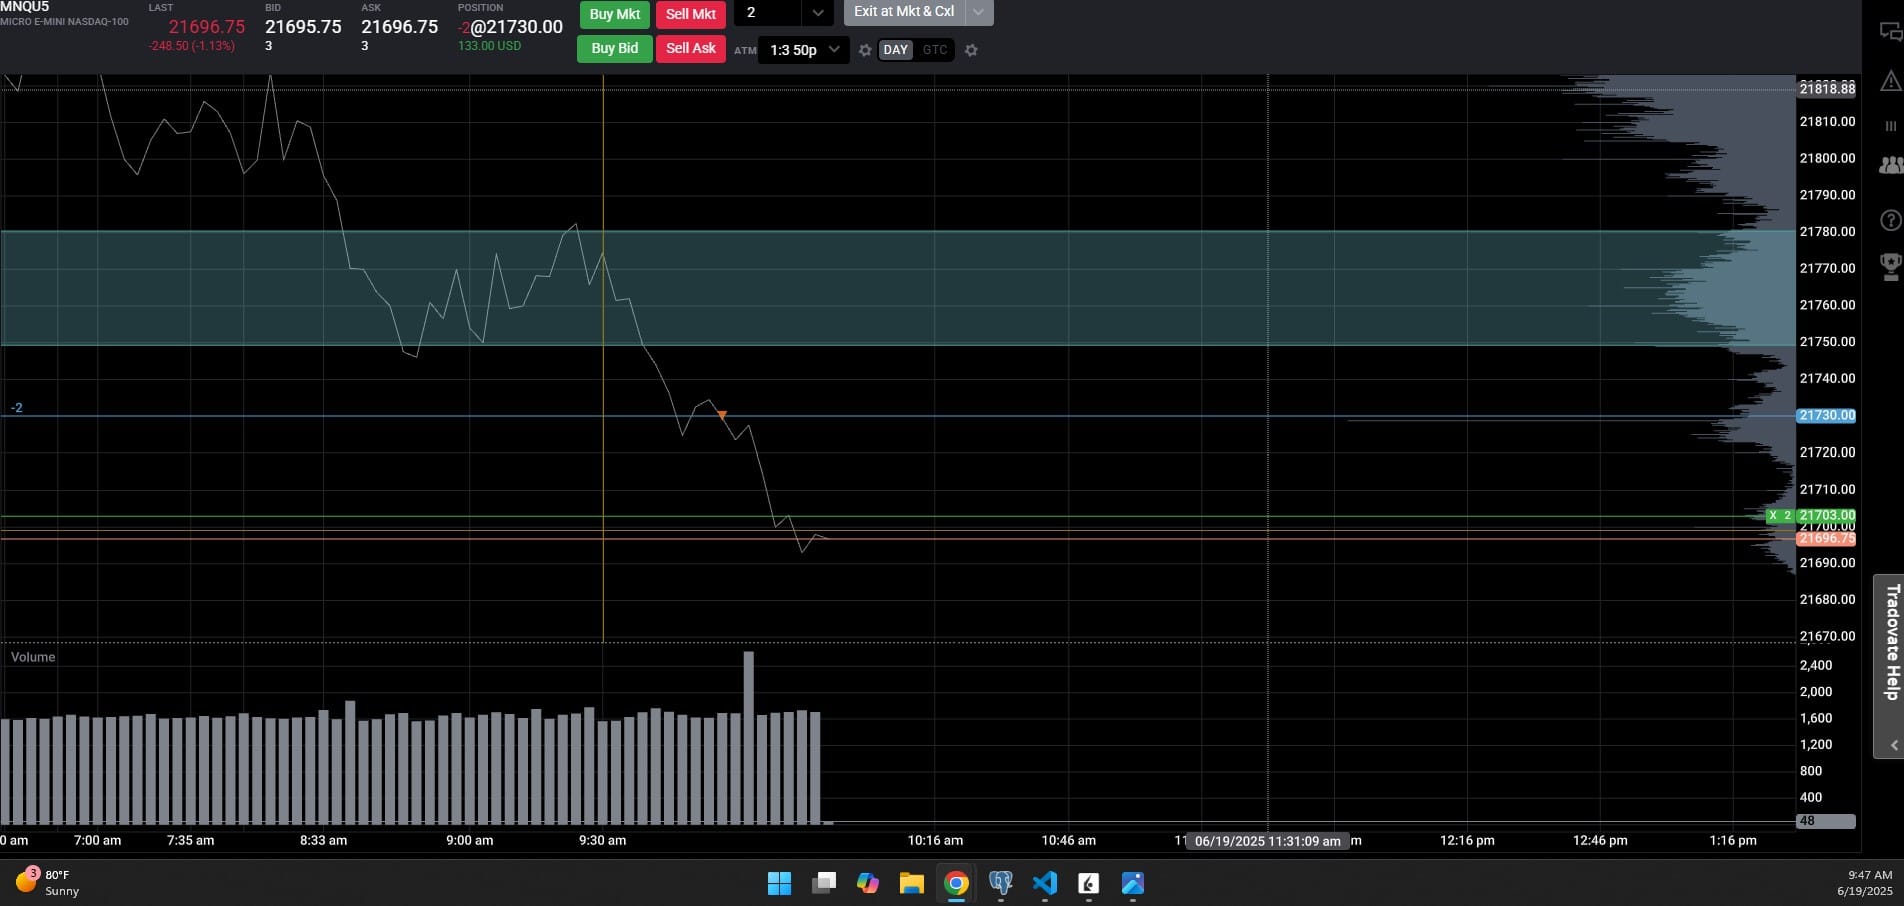The height and width of the screenshot is (906, 1904).
Task: Expand the Tradovate Help panel chevron
Action: click(1893, 745)
